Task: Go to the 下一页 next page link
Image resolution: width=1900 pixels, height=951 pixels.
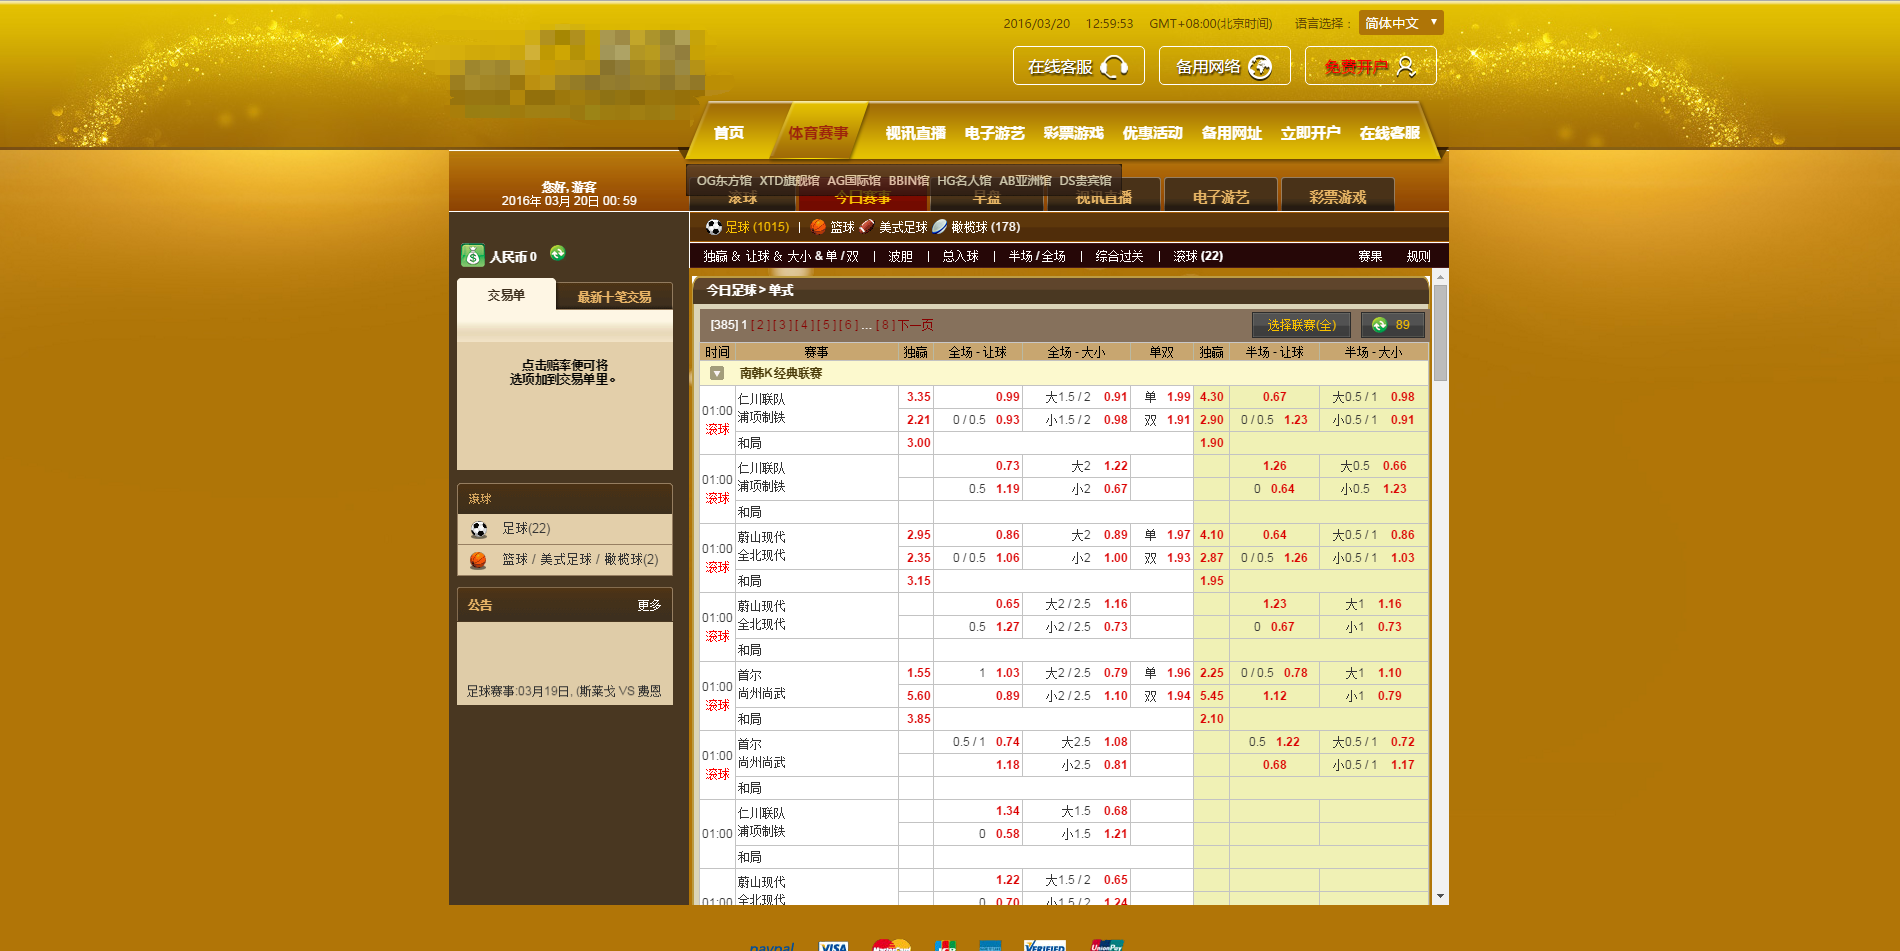Action: tap(915, 325)
